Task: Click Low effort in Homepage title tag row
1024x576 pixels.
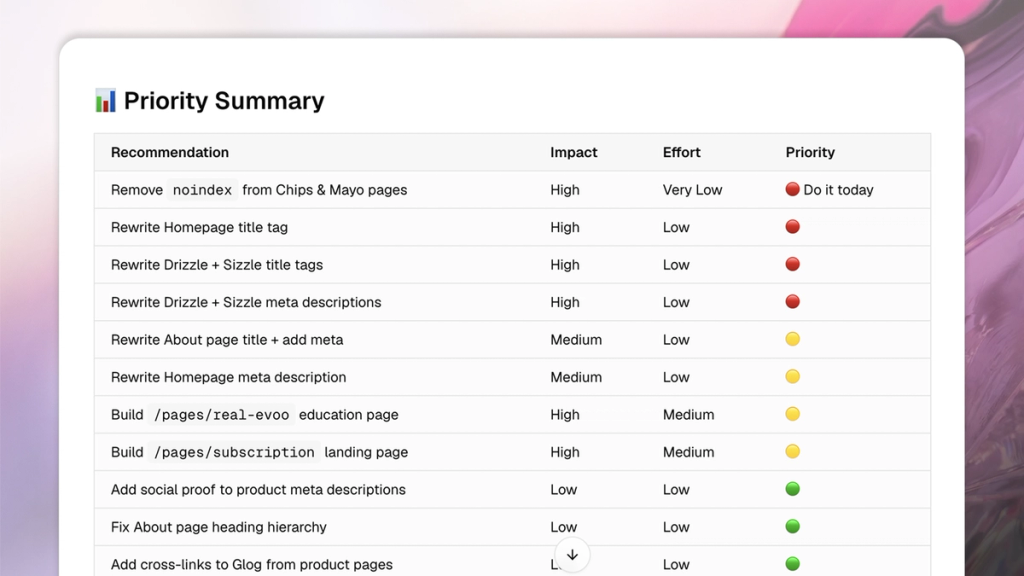Action: (x=676, y=227)
